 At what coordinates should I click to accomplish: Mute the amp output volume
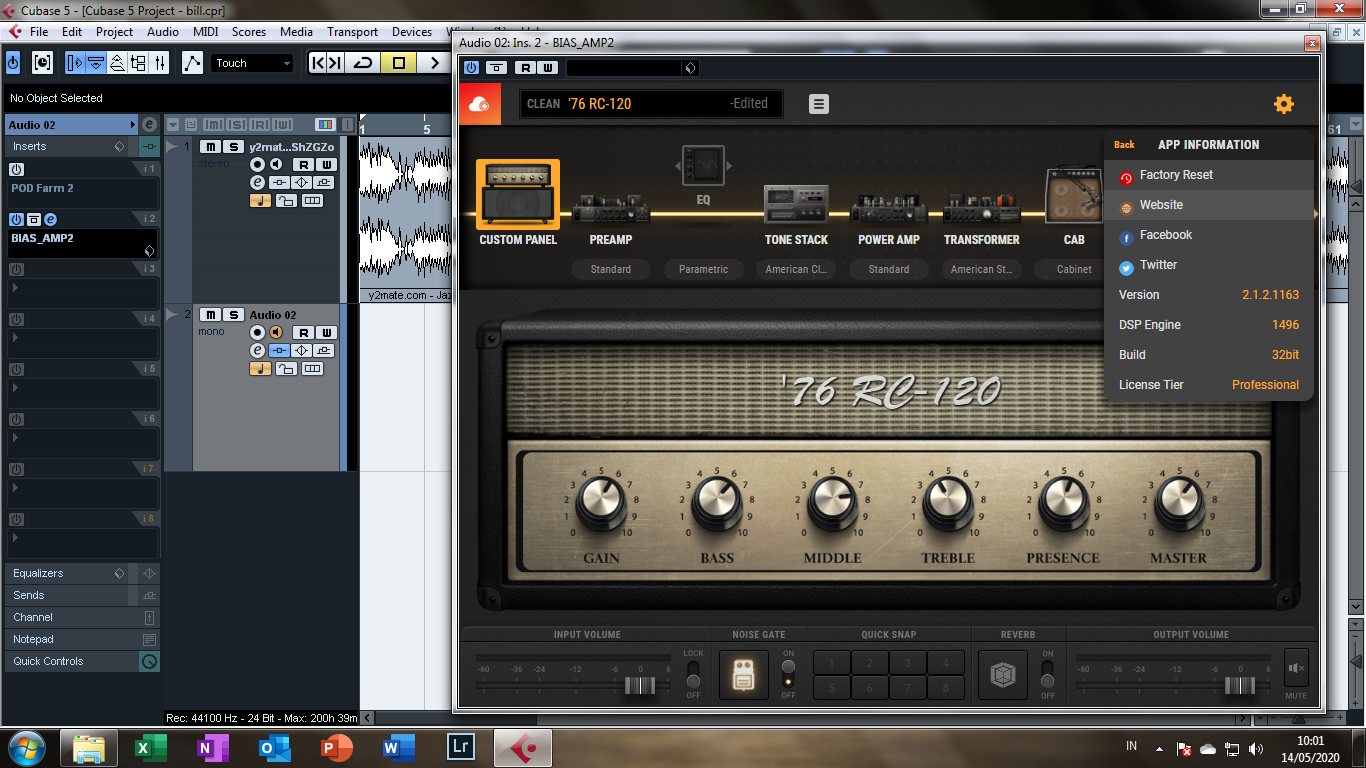coord(1296,667)
